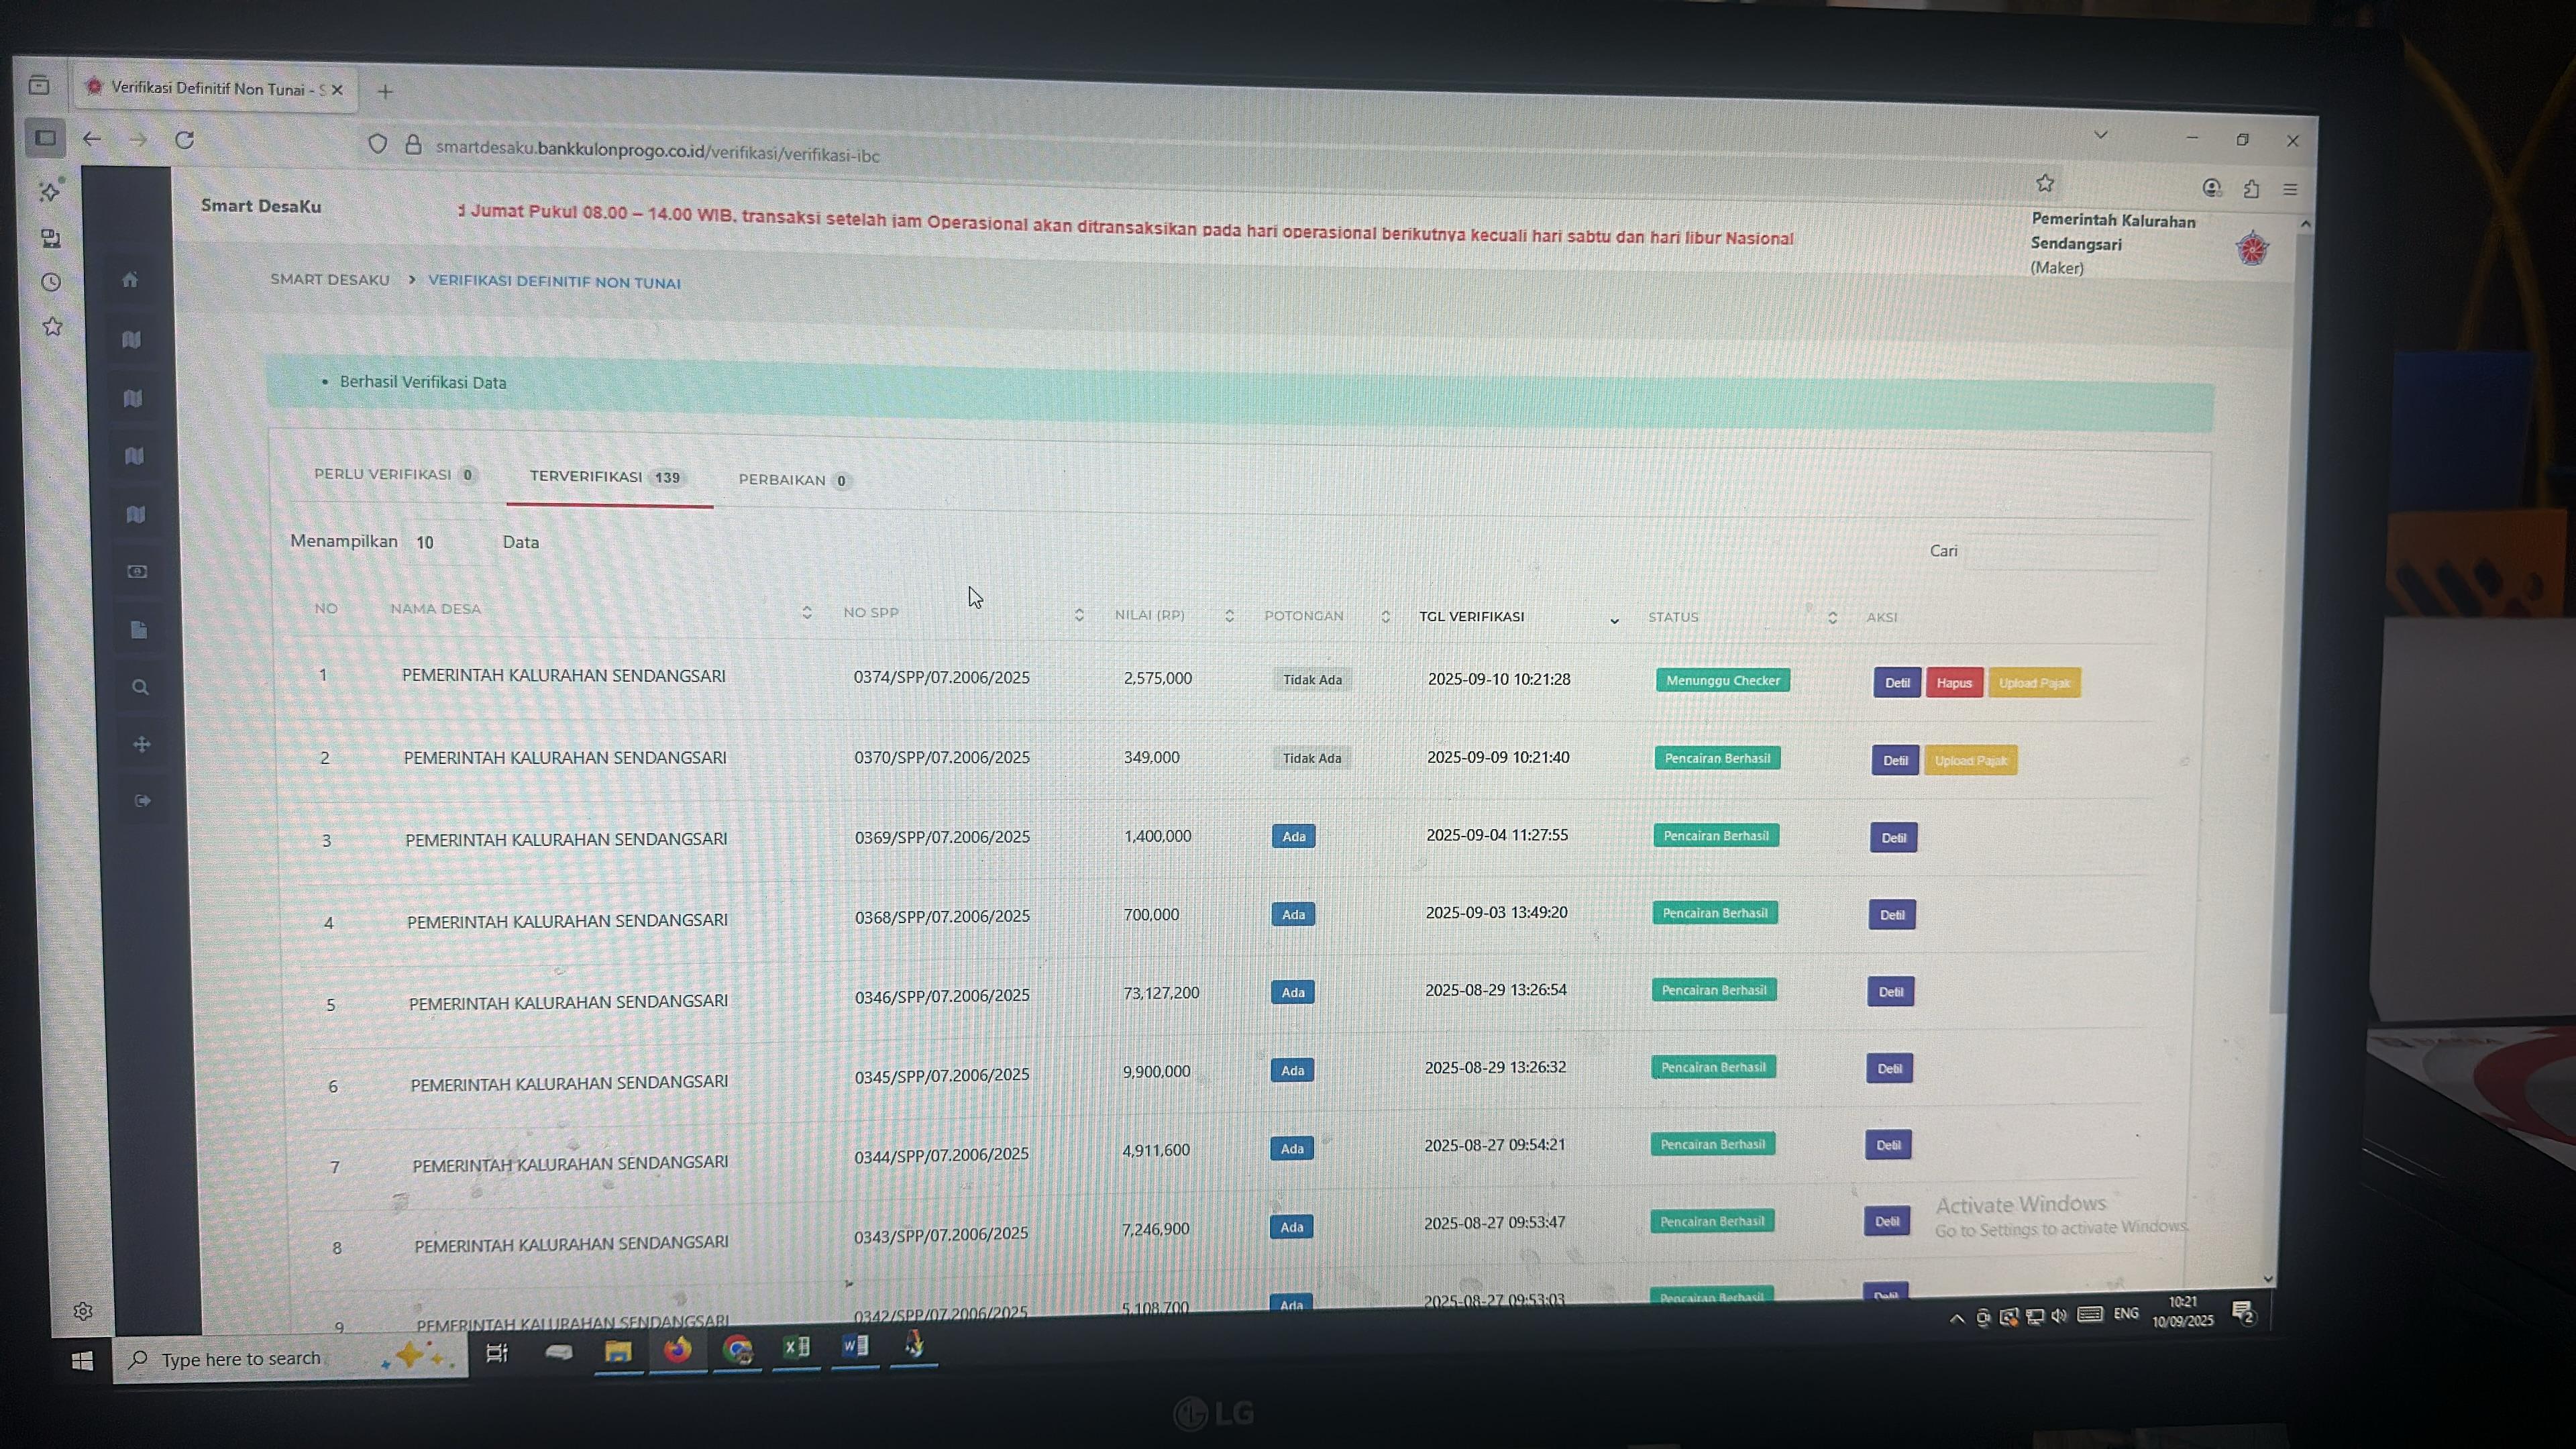Click the logout arrow sidebar icon

coord(142,800)
